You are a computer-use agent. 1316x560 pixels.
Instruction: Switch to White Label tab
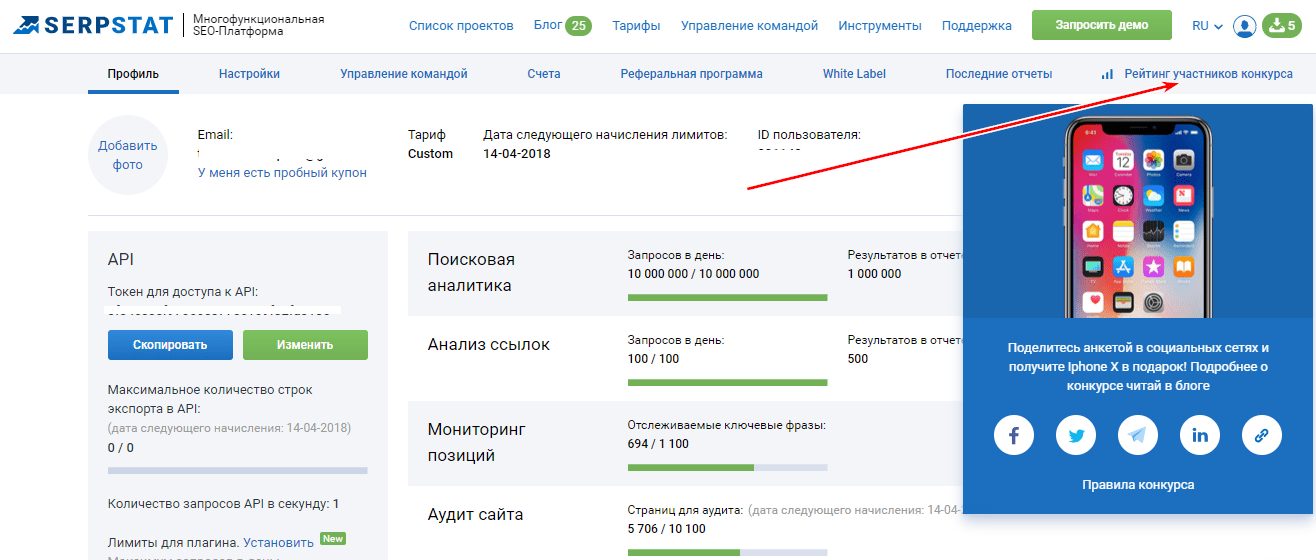pos(854,74)
